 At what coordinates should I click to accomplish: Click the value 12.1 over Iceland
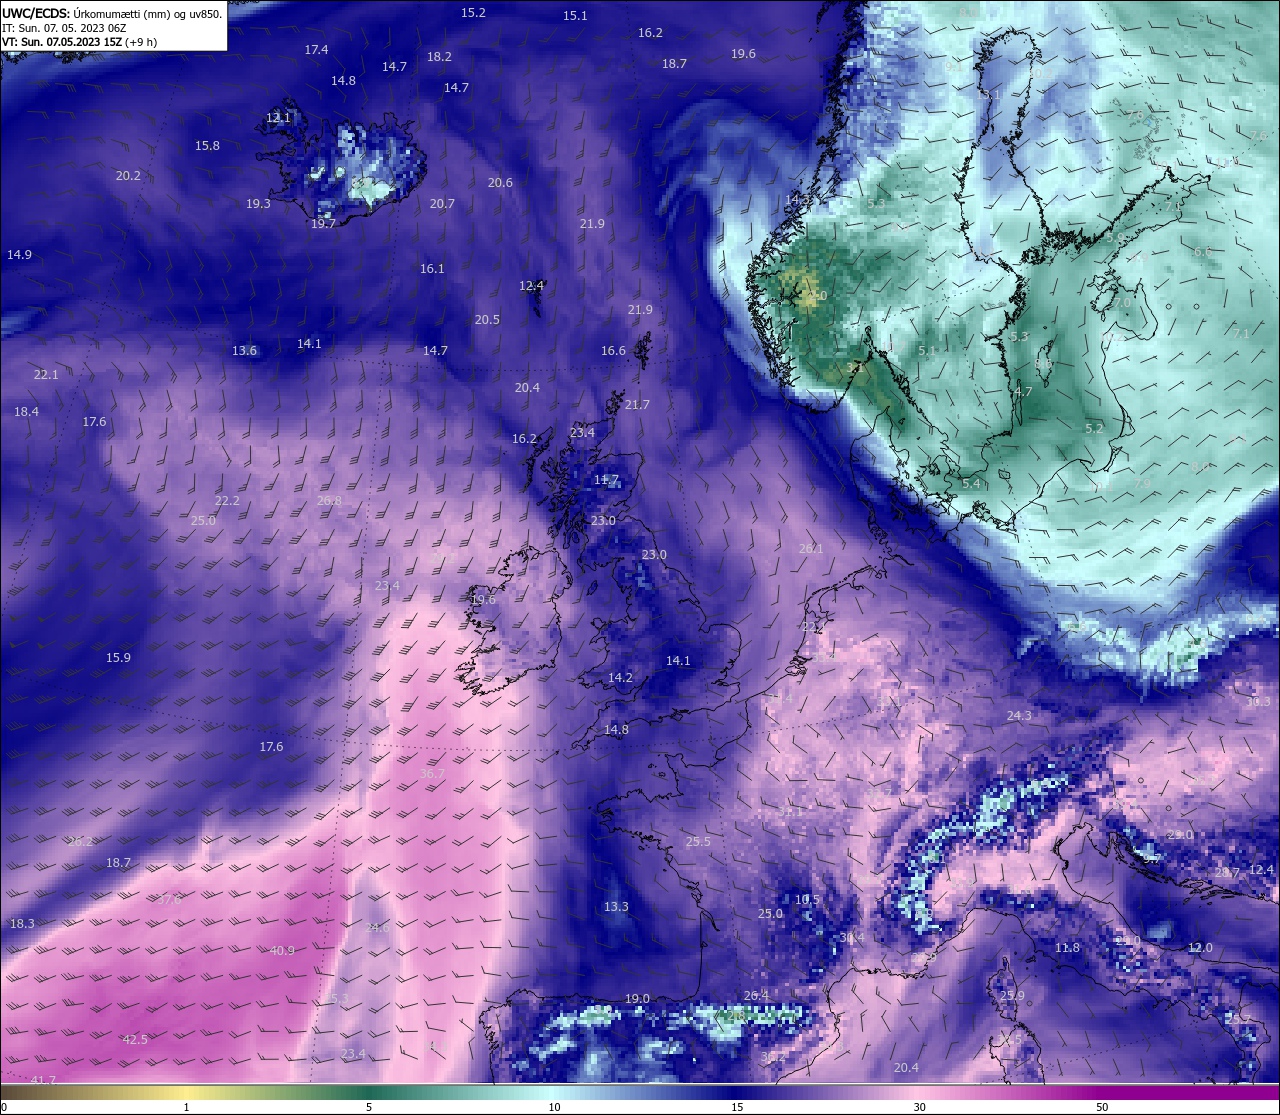pos(278,118)
